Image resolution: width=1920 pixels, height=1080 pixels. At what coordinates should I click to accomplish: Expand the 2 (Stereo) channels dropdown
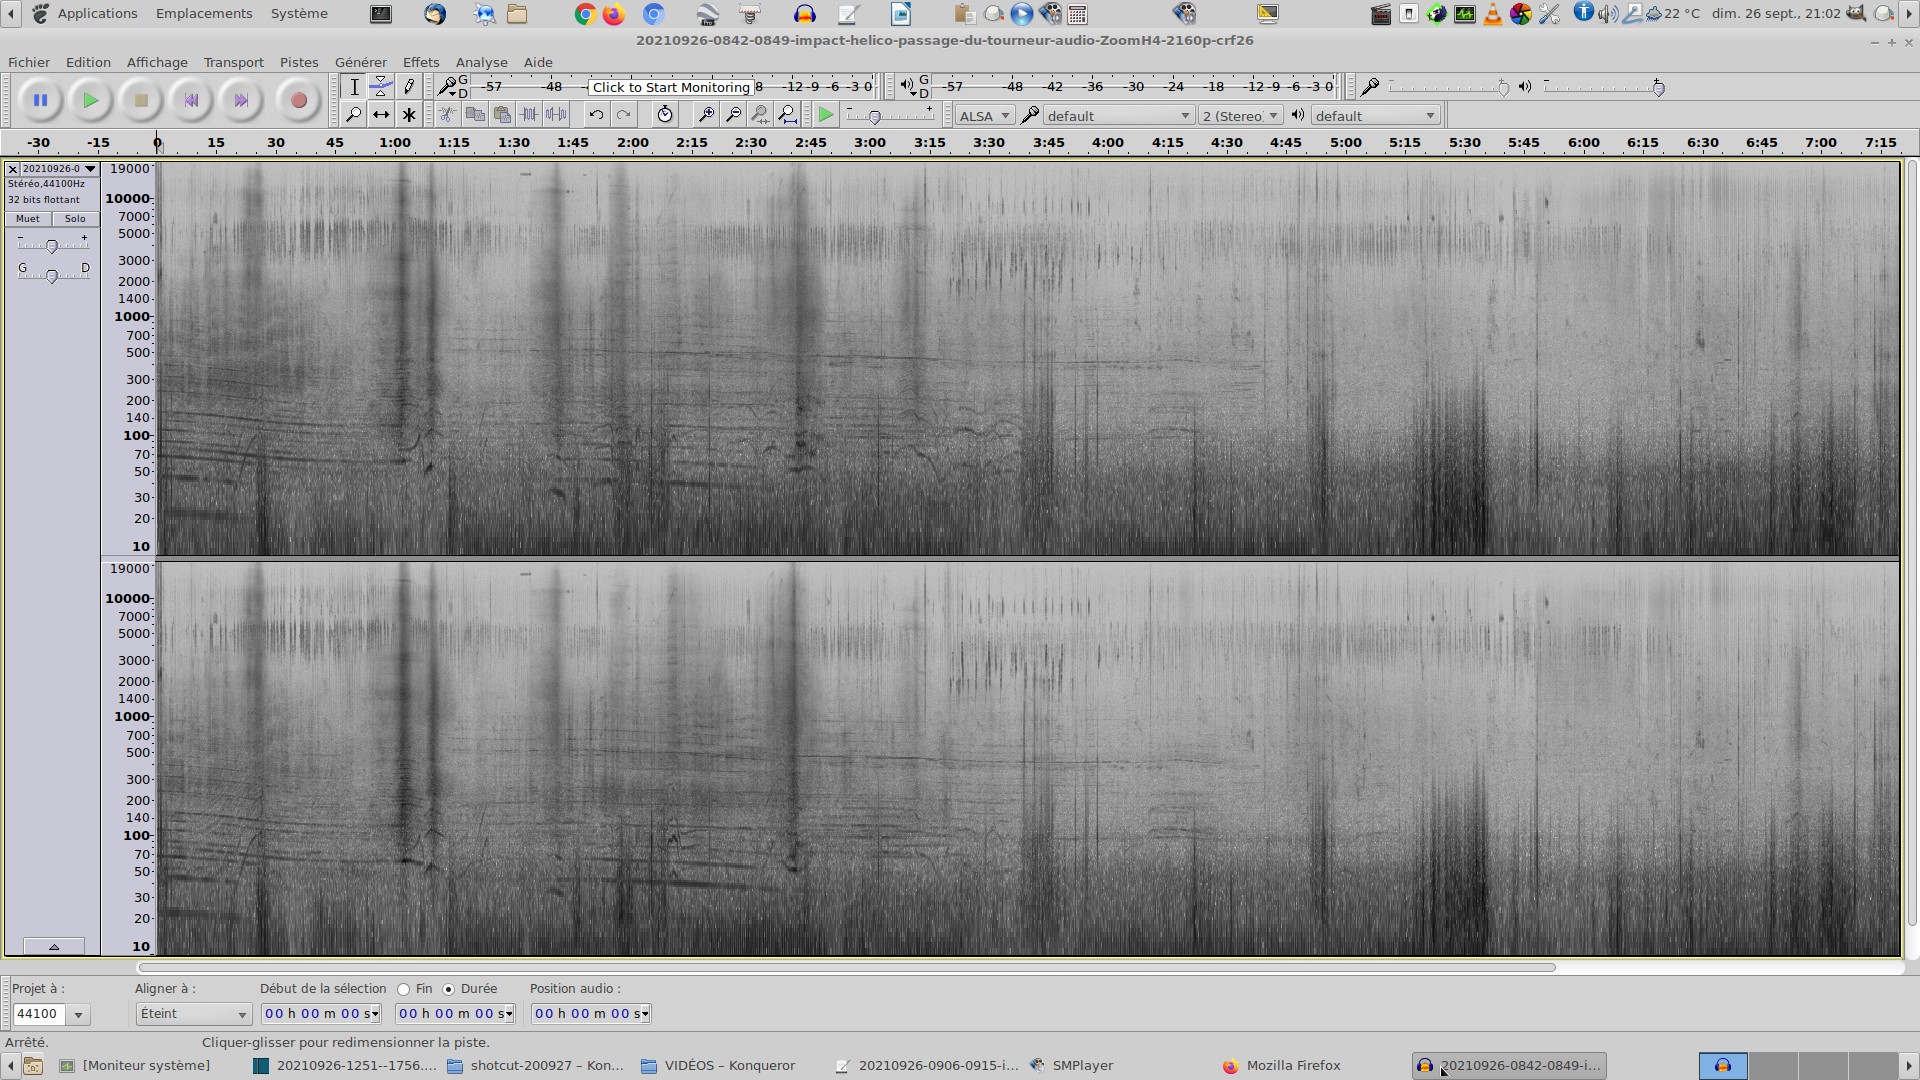click(1240, 116)
